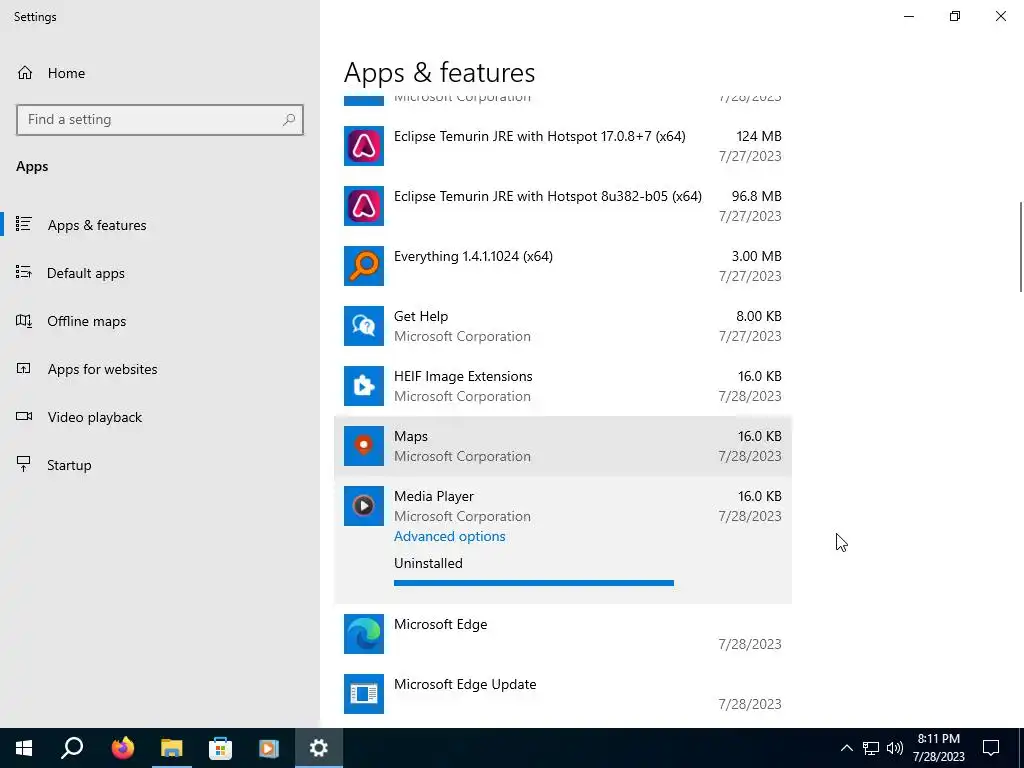Select Eclipse Temurin JRE 8u382-b05 entry name

[x=548, y=197]
